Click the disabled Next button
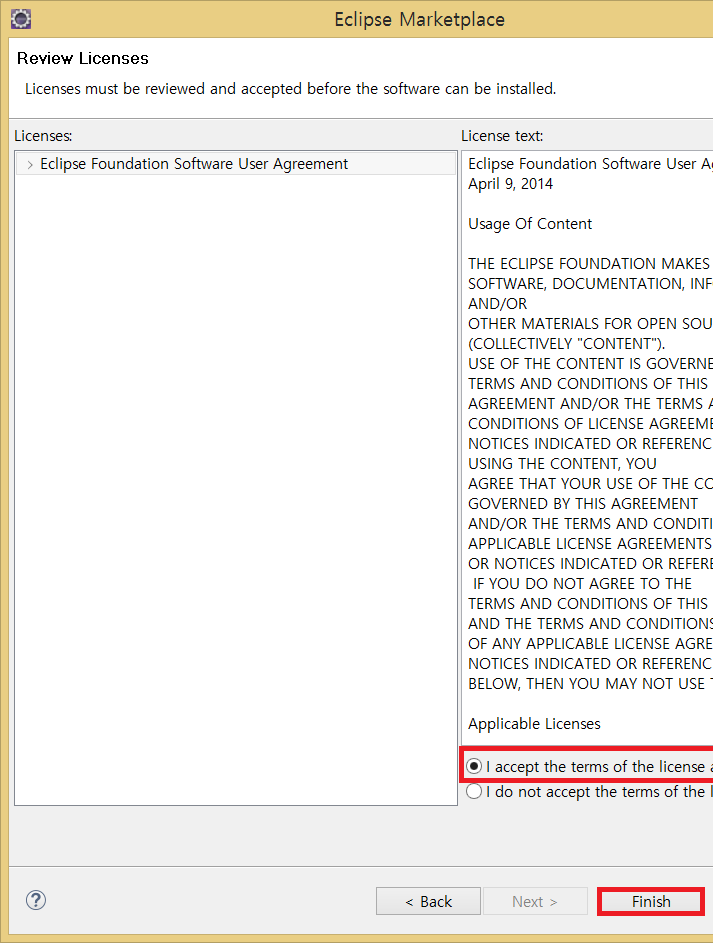This screenshot has height=943, width=713. (x=535, y=902)
